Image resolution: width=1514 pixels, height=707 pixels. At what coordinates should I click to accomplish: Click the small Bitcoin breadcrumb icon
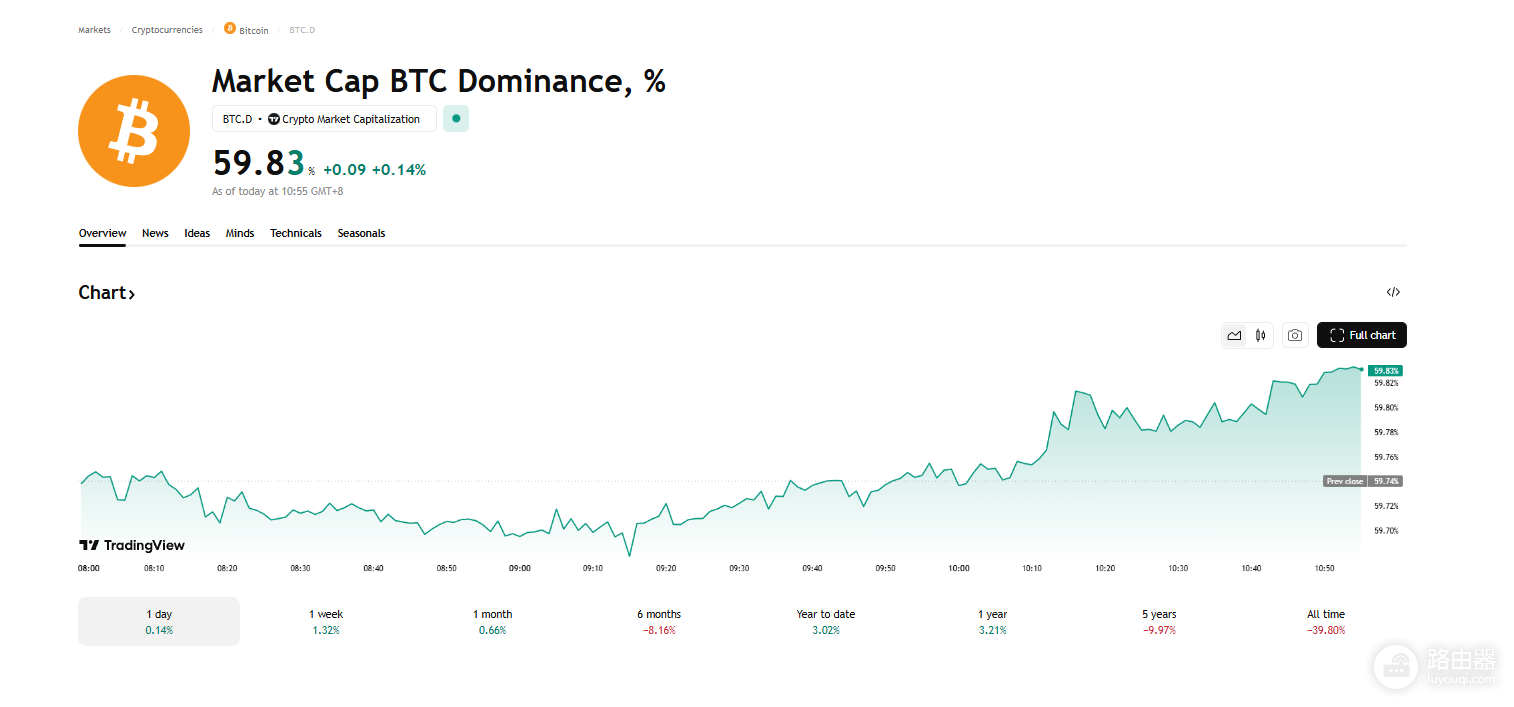click(230, 29)
